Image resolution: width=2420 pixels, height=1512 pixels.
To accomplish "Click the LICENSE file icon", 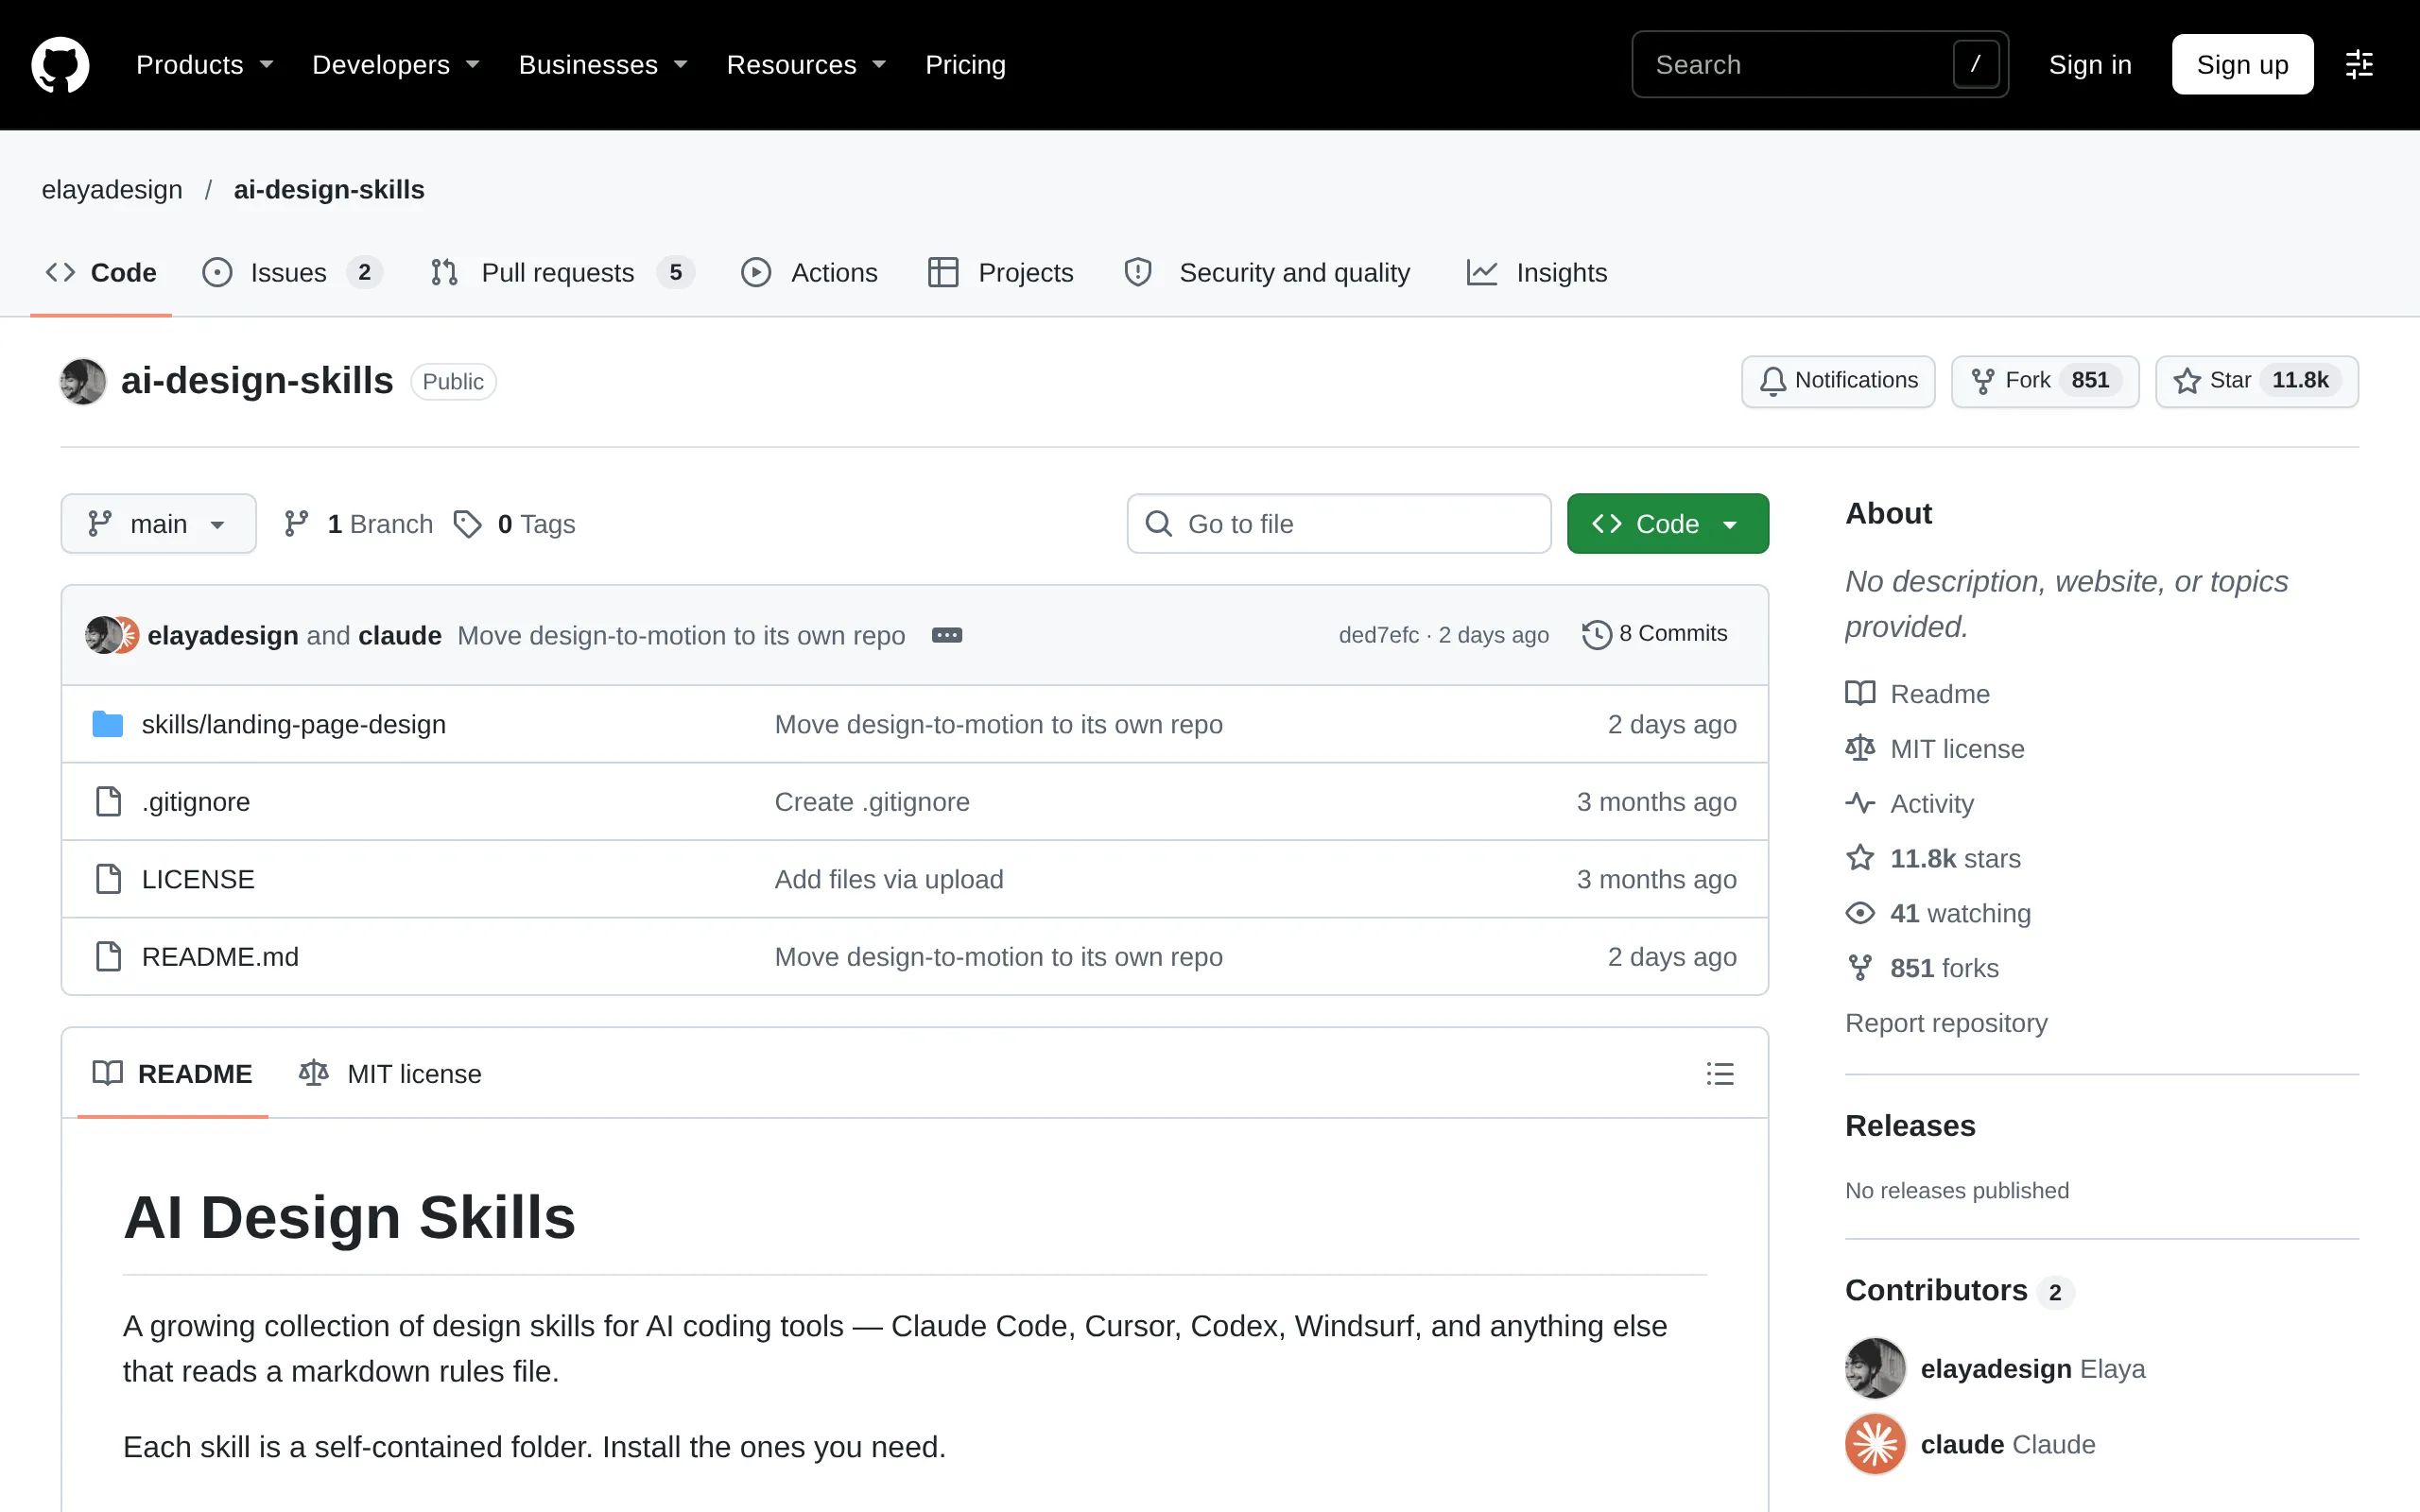I will [x=108, y=879].
